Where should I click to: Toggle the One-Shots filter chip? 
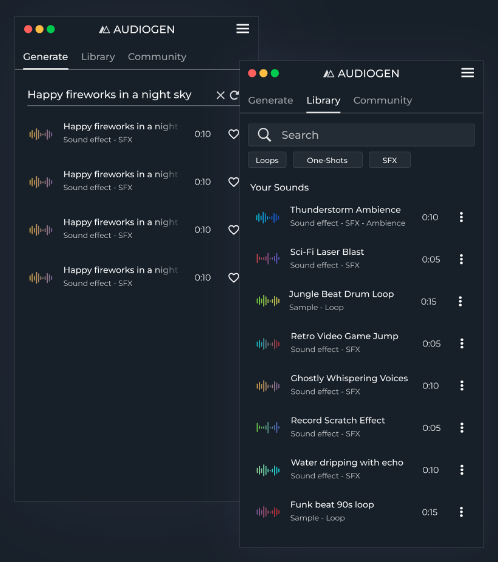327,160
